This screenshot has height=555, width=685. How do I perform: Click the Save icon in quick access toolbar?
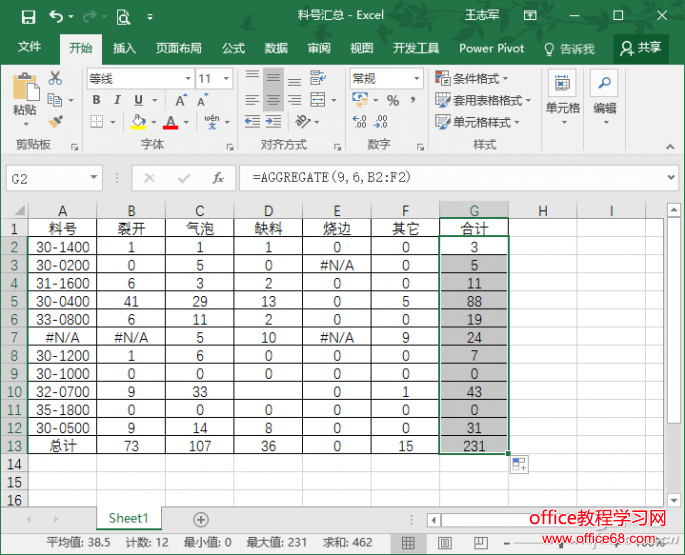[27, 16]
